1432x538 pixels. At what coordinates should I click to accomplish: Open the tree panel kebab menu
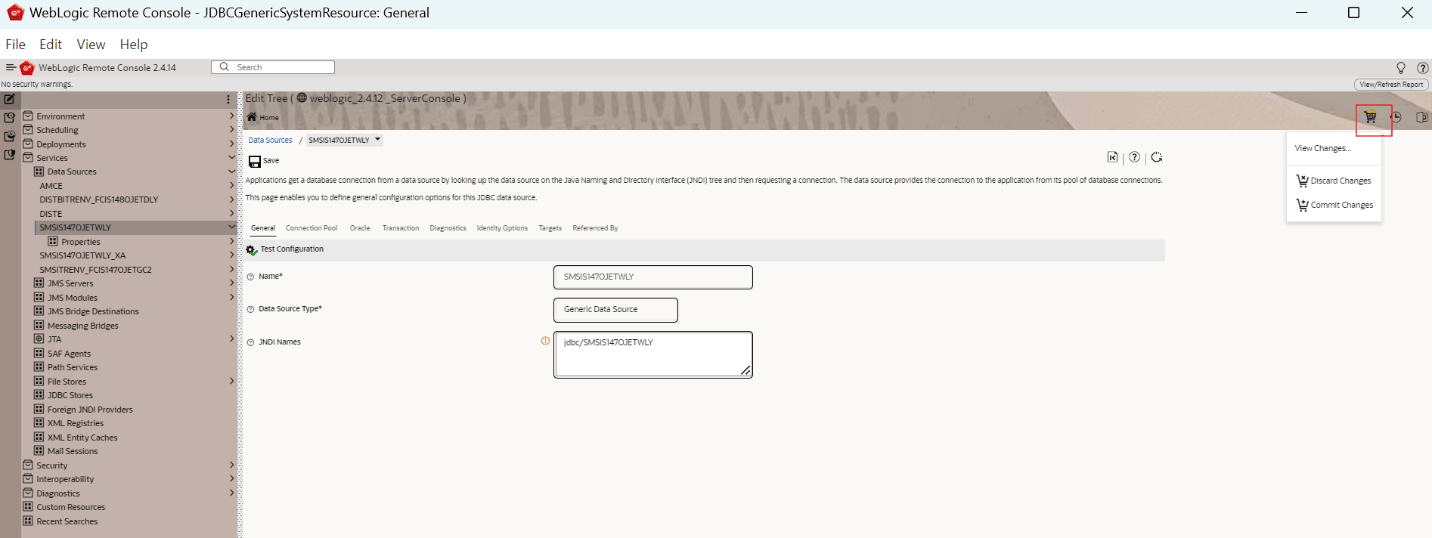click(x=228, y=99)
